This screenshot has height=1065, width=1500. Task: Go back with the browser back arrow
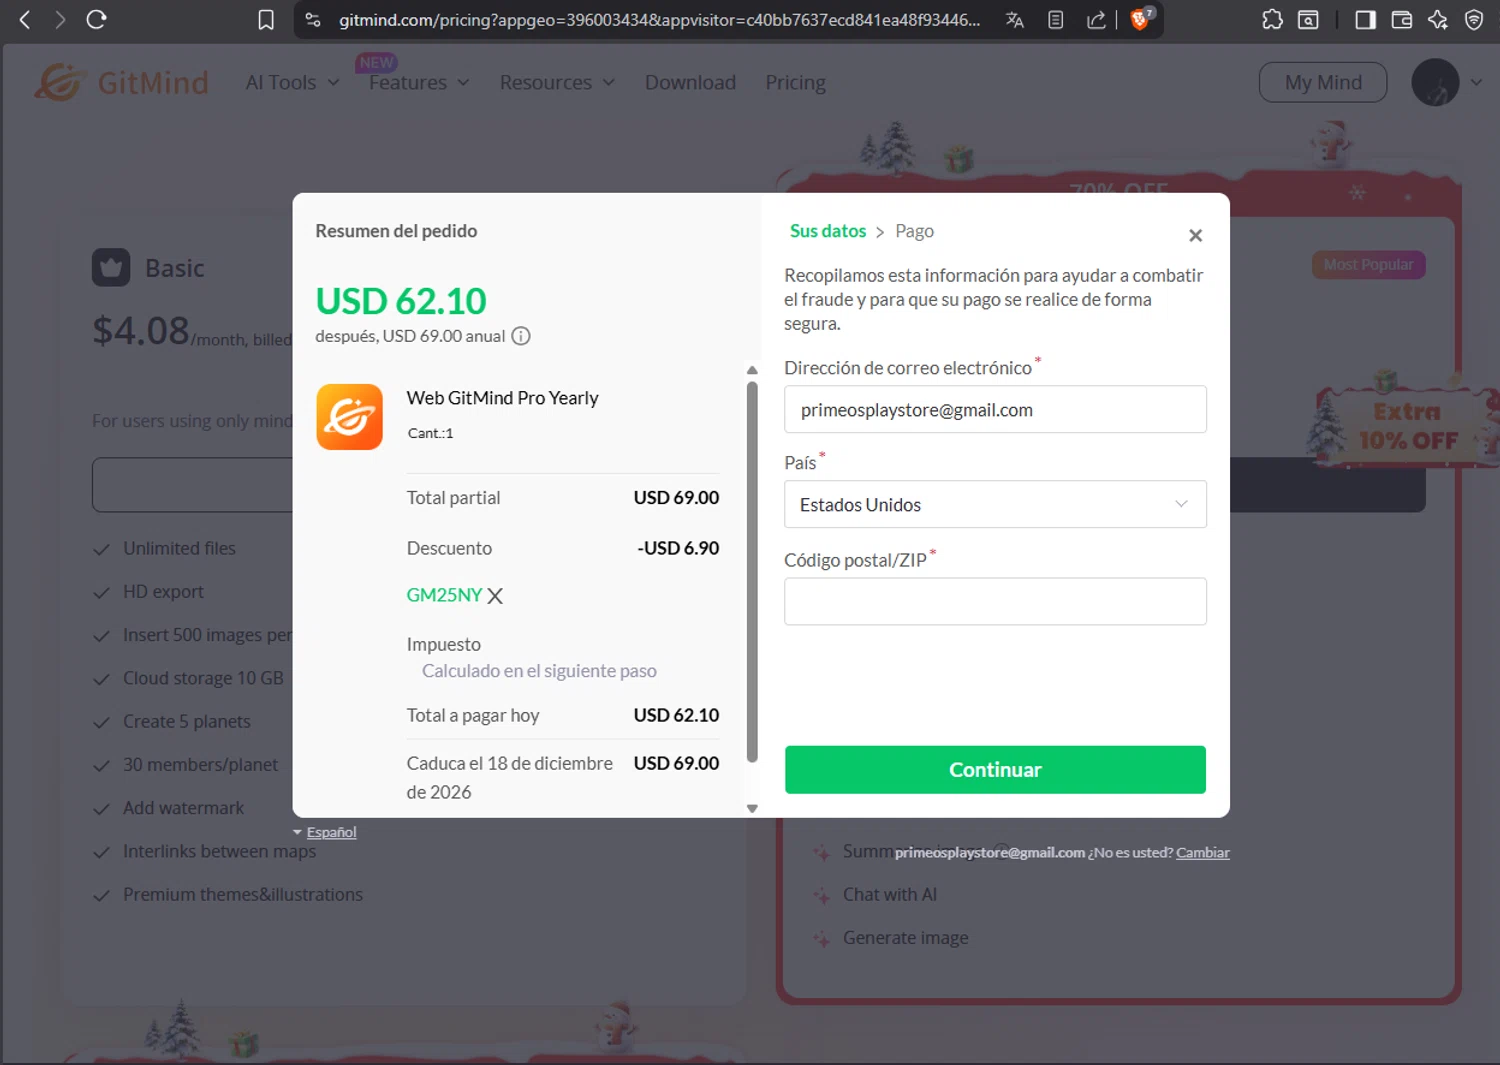point(25,19)
